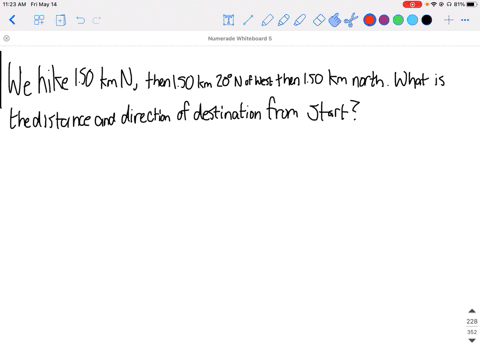Tap the Wi-Fi status icon
Viewport: 480px width, 360px height.
(434, 4)
